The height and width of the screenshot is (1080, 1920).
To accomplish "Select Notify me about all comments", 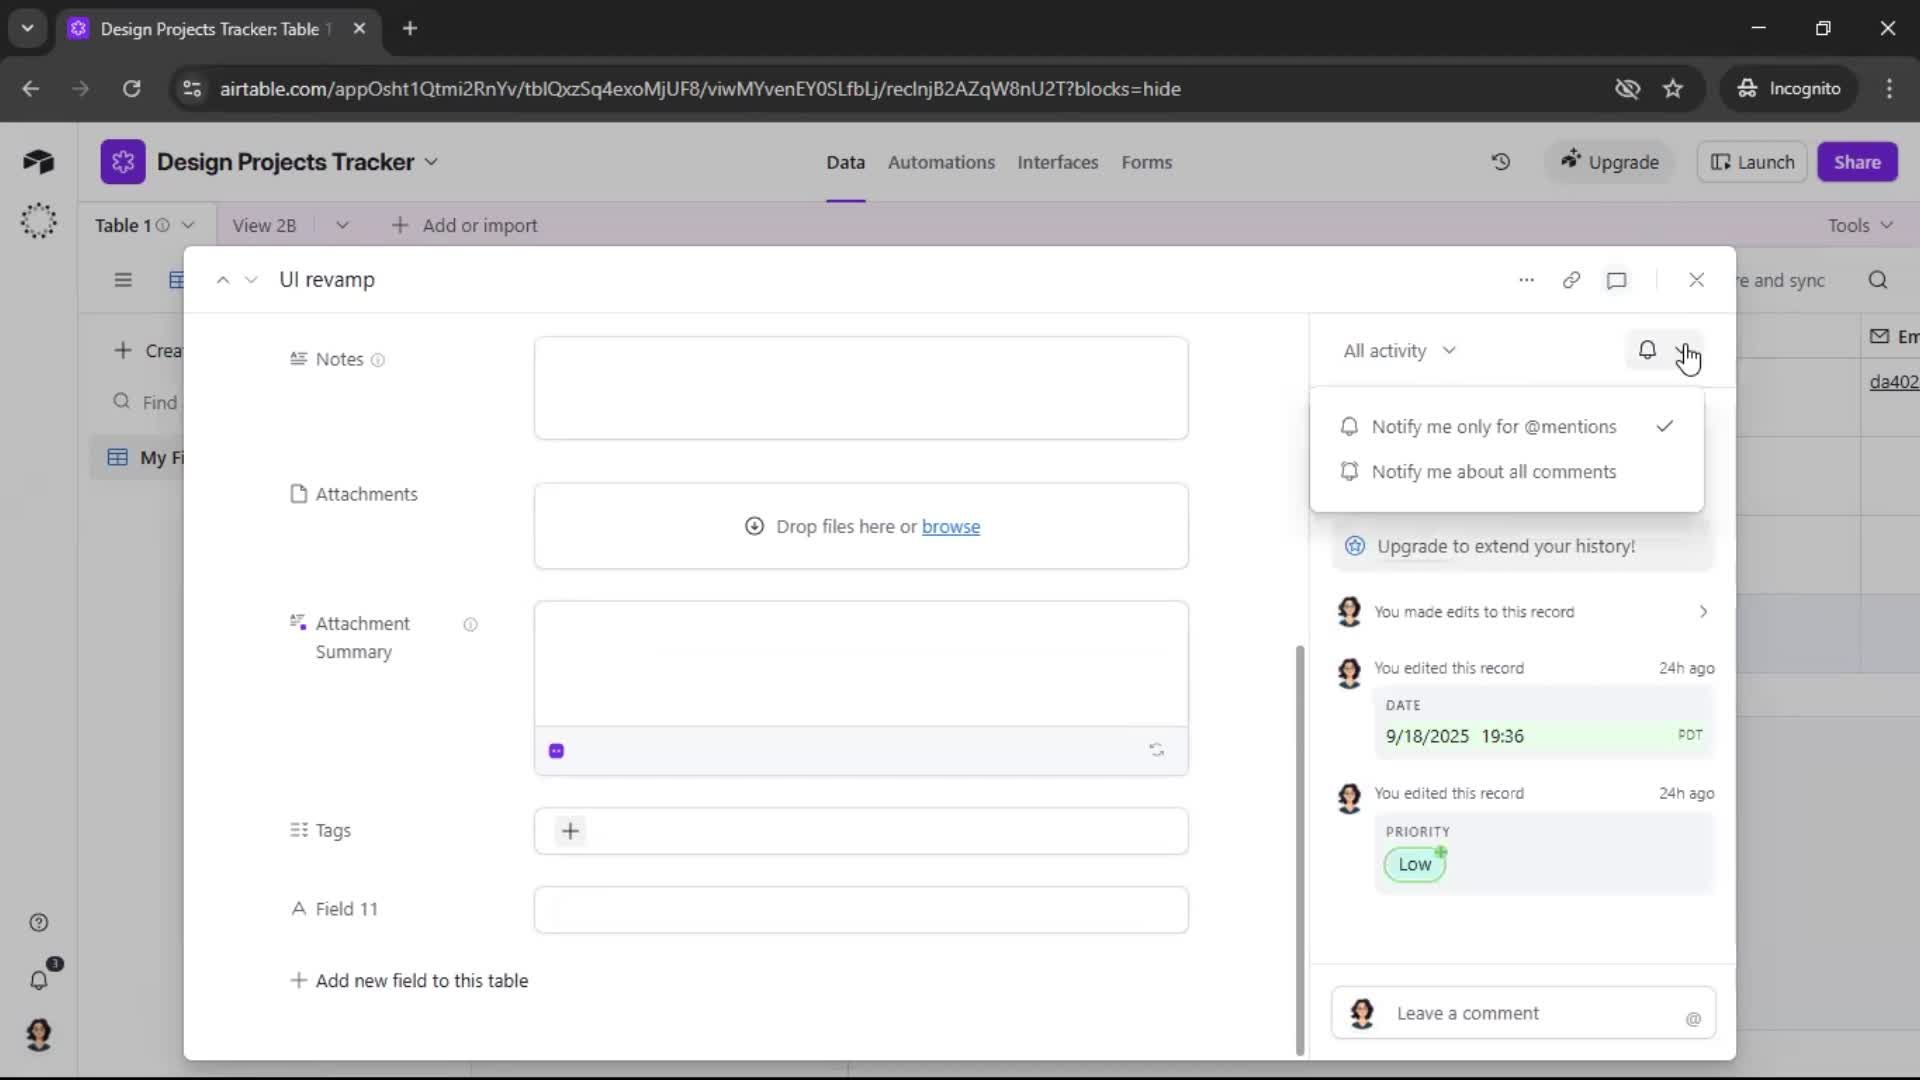I will tap(1507, 472).
